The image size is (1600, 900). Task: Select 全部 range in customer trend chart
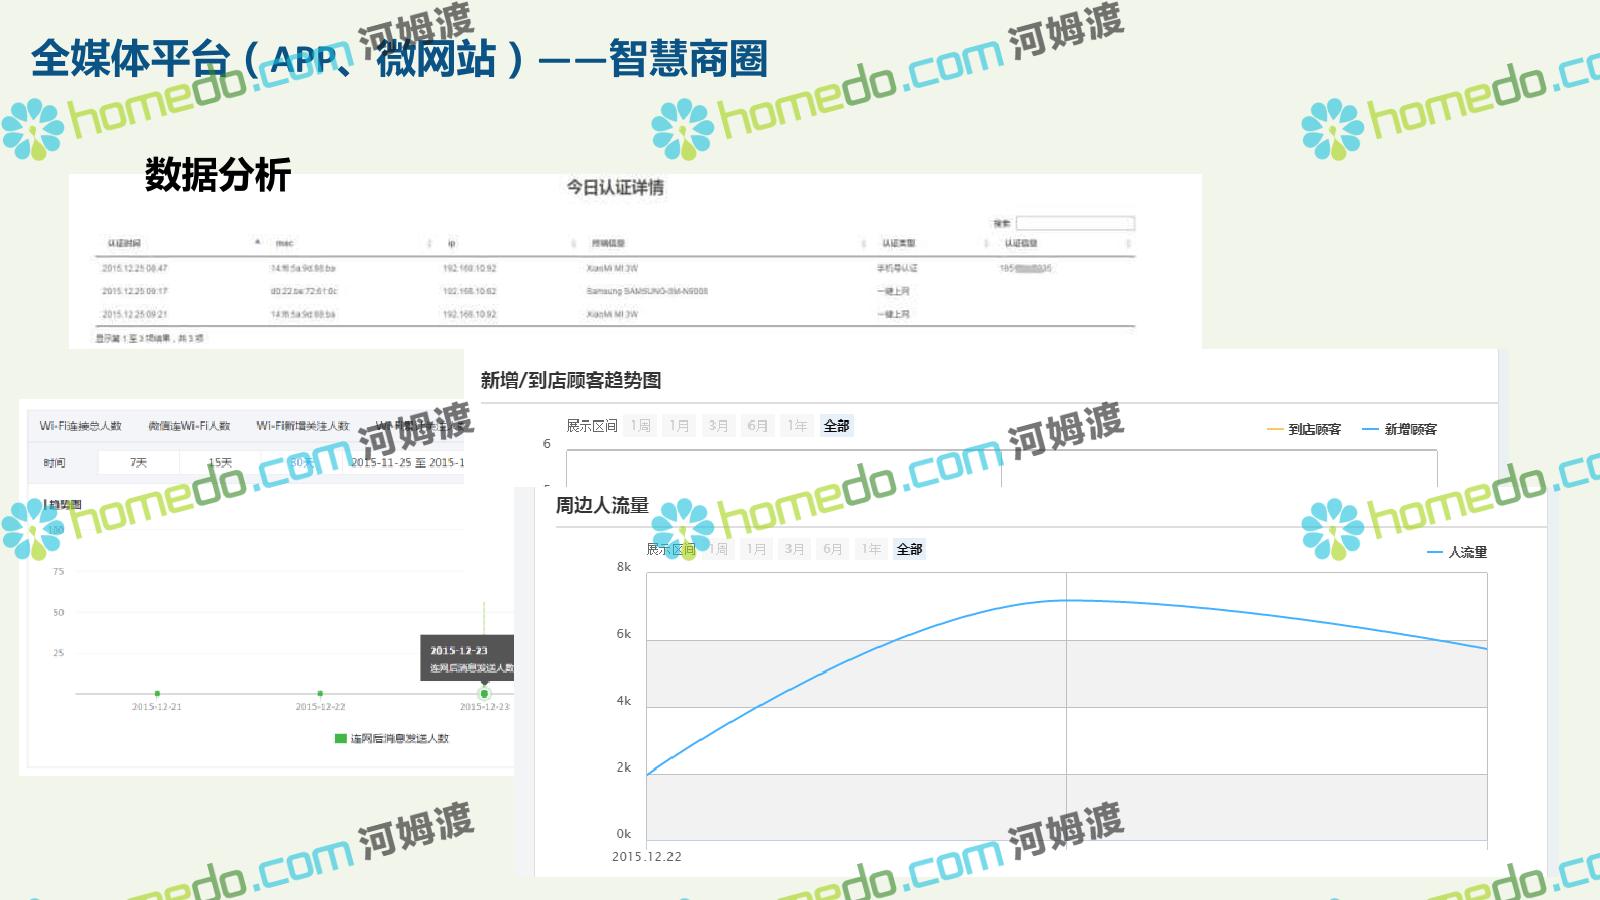[837, 426]
